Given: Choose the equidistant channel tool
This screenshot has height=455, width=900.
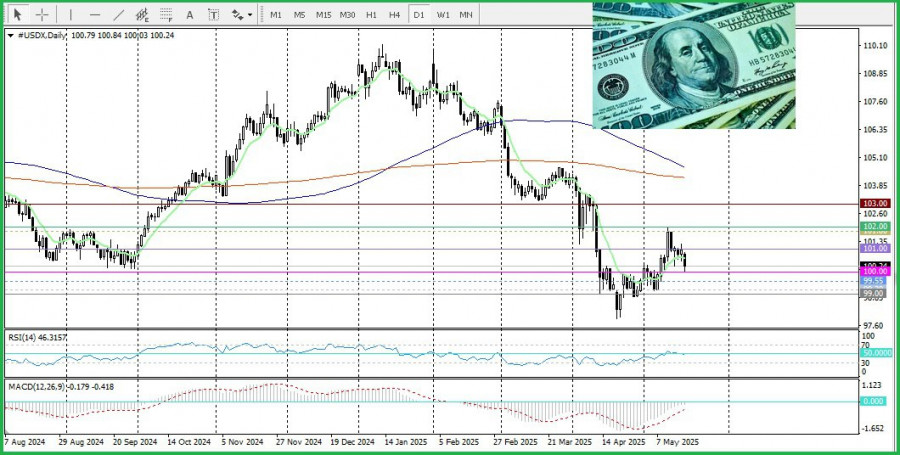Looking at the screenshot, I should coord(142,15).
